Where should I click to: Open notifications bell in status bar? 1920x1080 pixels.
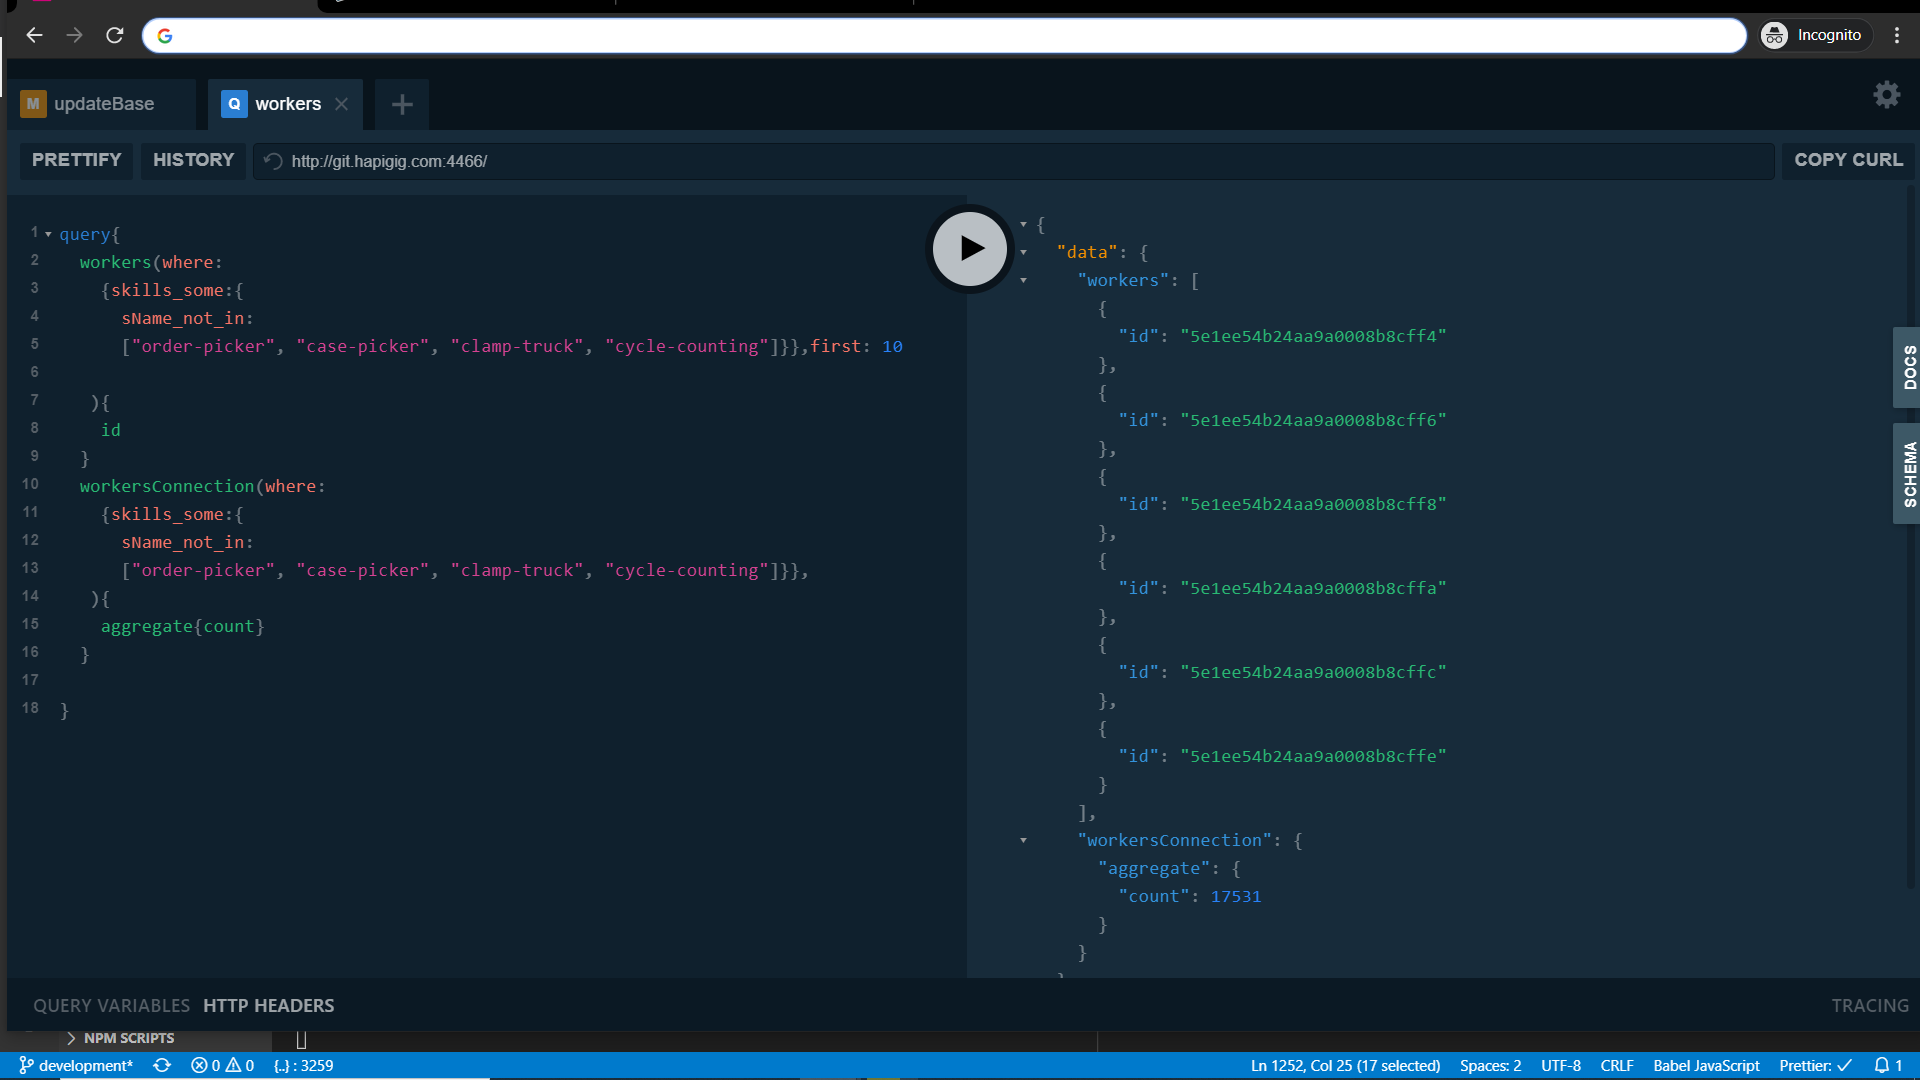[1882, 1066]
